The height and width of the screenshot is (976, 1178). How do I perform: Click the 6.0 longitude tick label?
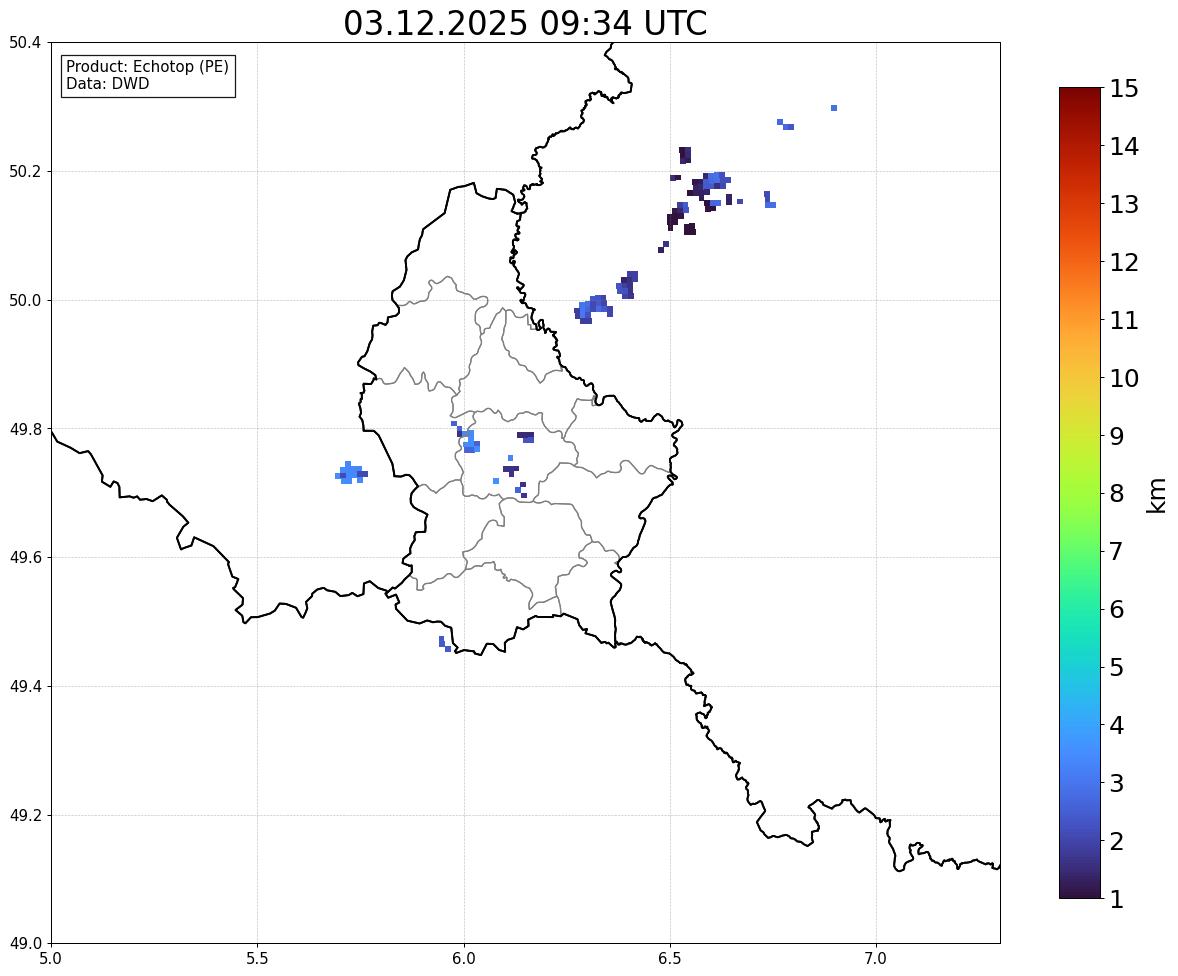[x=464, y=959]
